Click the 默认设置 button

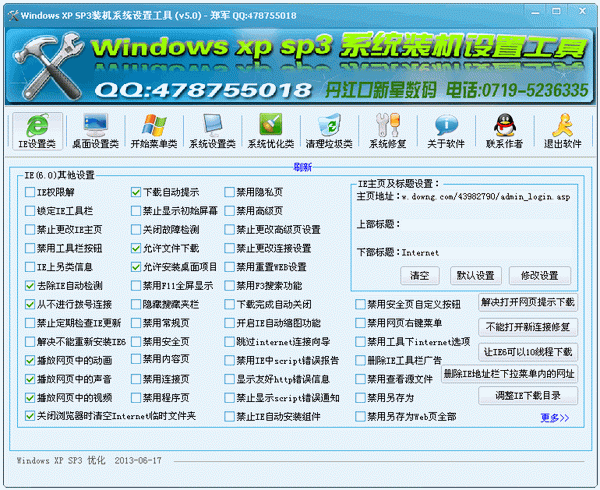tap(476, 275)
